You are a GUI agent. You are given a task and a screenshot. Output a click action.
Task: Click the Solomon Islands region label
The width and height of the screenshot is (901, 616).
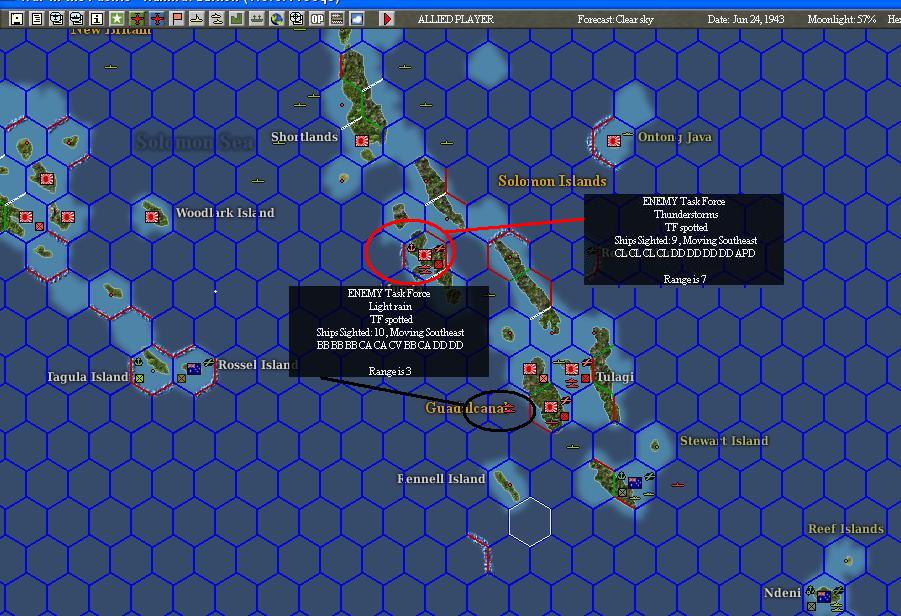[x=552, y=181]
